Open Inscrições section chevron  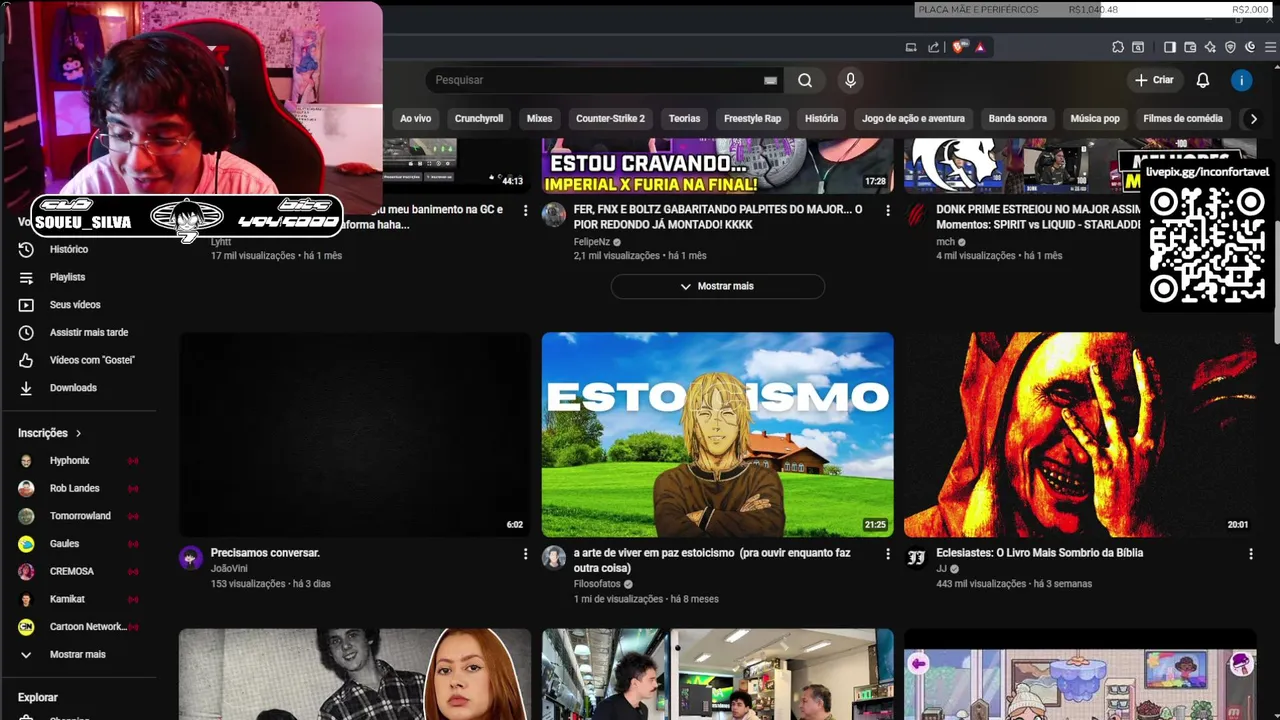click(78, 433)
